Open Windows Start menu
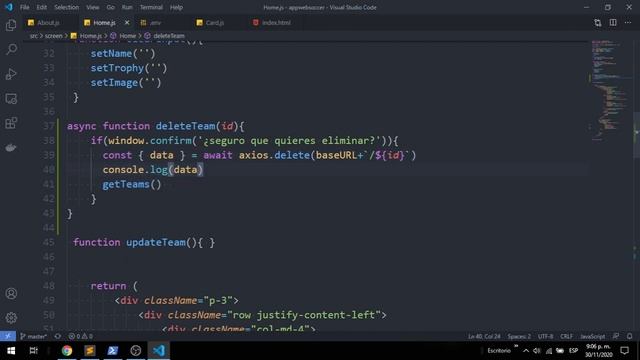Screen dimensions: 640x360 [11, 351]
